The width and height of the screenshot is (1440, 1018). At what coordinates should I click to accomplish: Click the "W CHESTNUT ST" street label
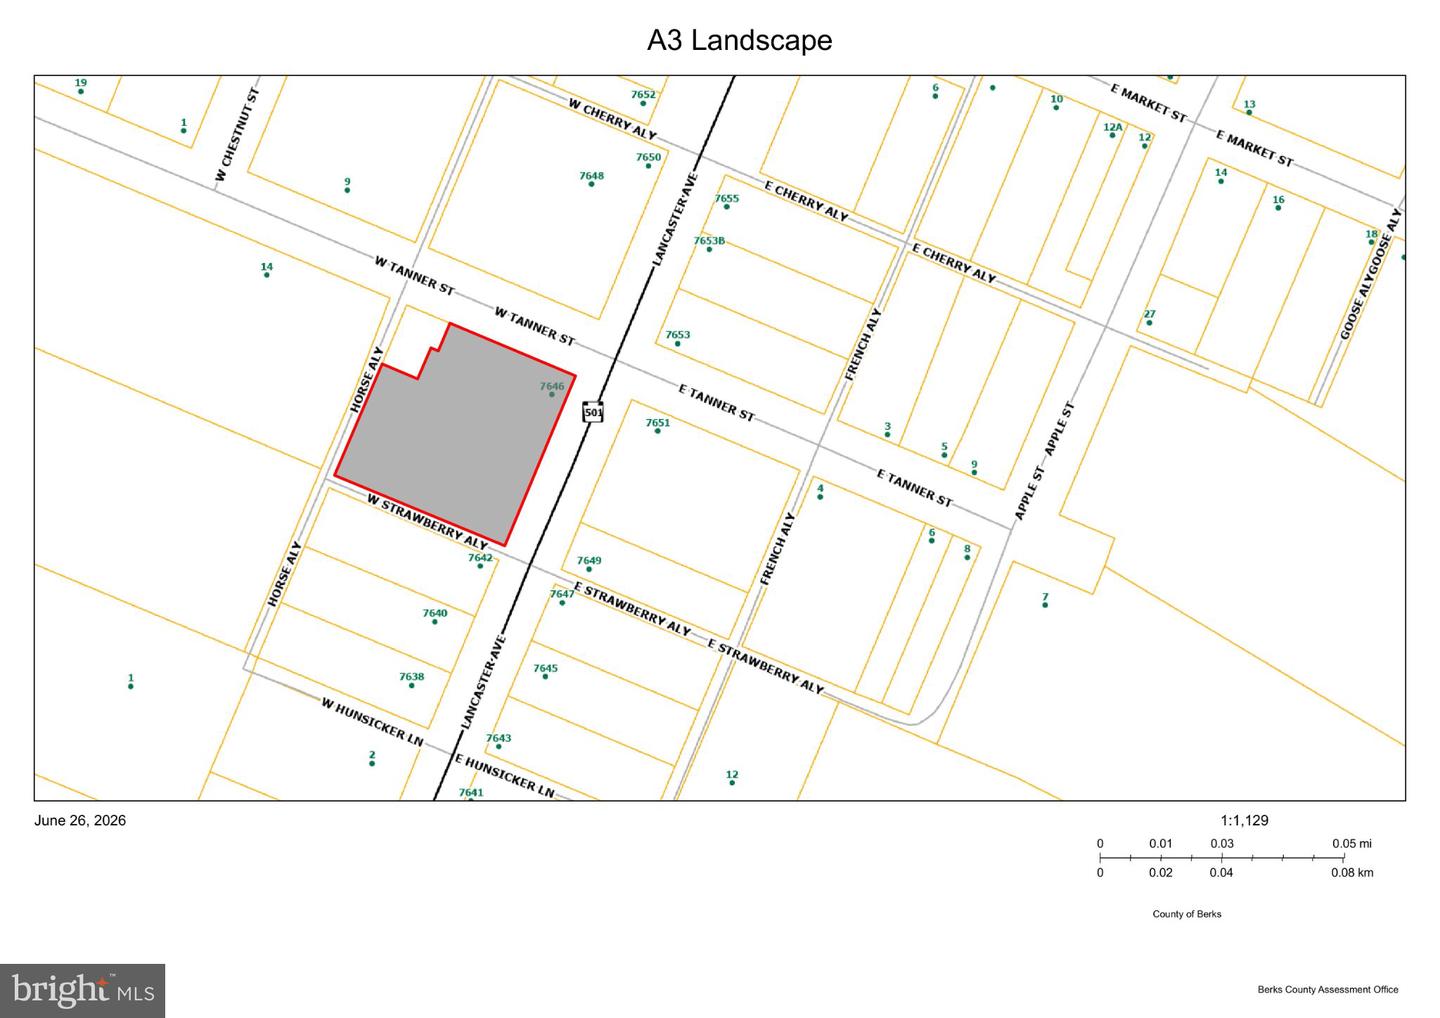point(237,135)
